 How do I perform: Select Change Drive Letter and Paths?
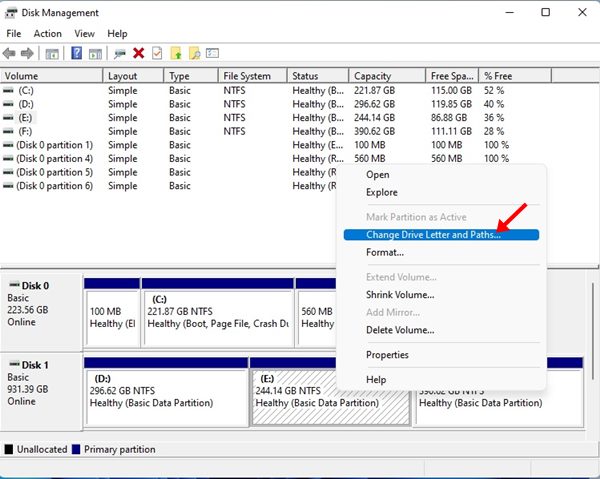point(433,235)
